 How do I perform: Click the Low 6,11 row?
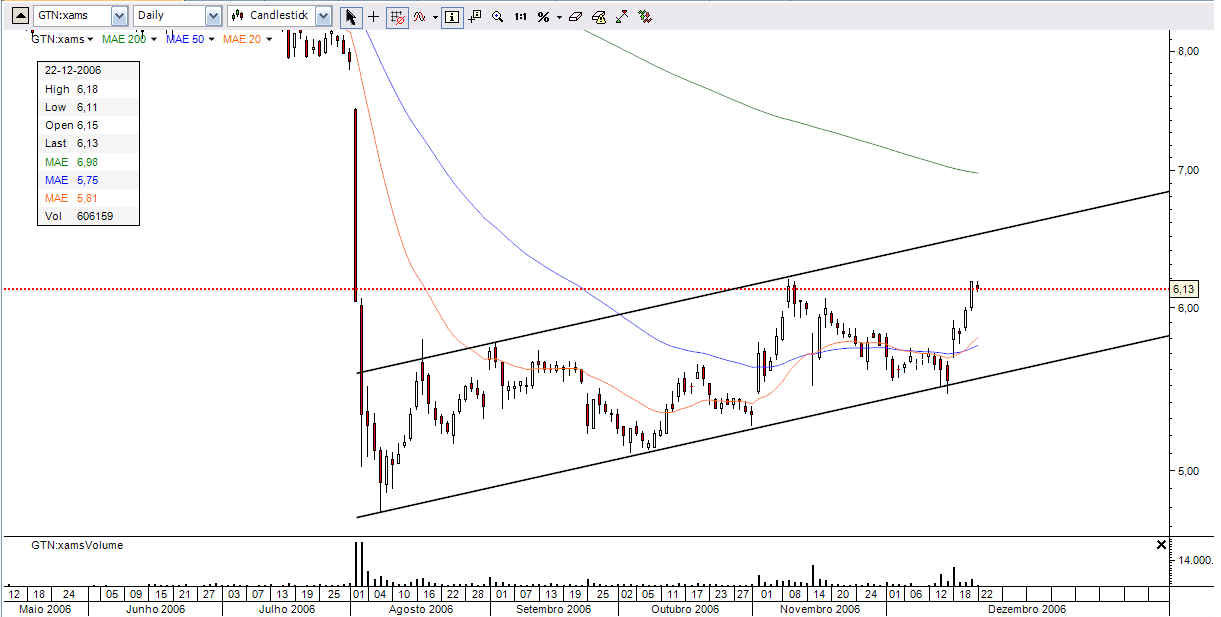coord(88,107)
